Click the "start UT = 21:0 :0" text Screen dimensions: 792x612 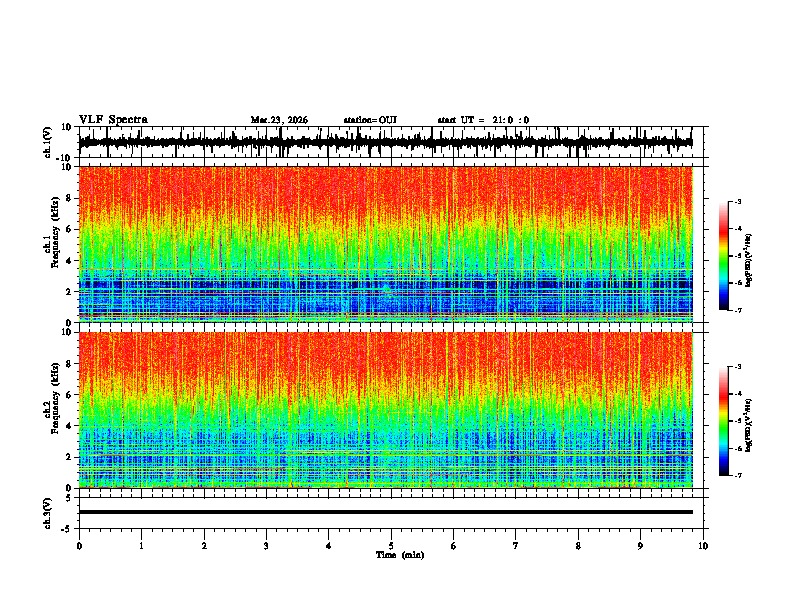(x=483, y=120)
